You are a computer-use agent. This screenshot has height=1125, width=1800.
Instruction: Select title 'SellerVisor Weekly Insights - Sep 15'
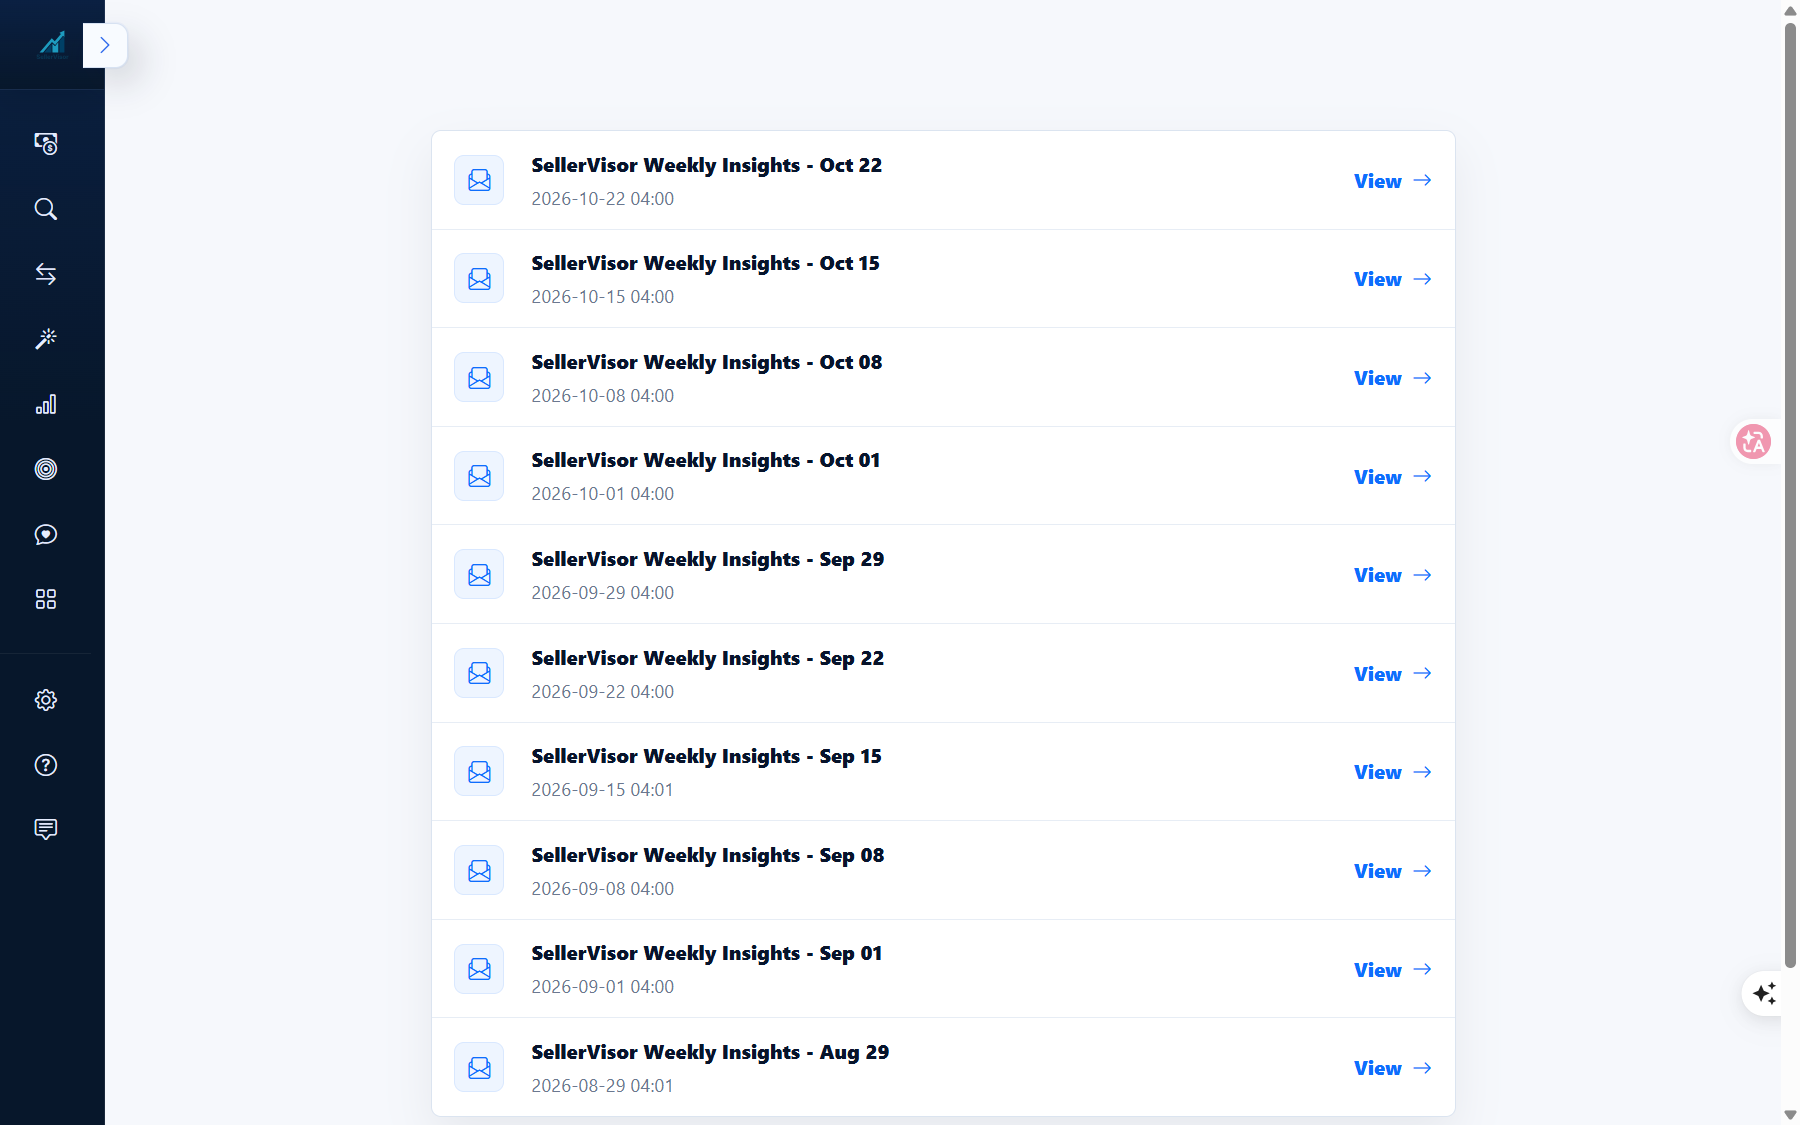coord(707,756)
